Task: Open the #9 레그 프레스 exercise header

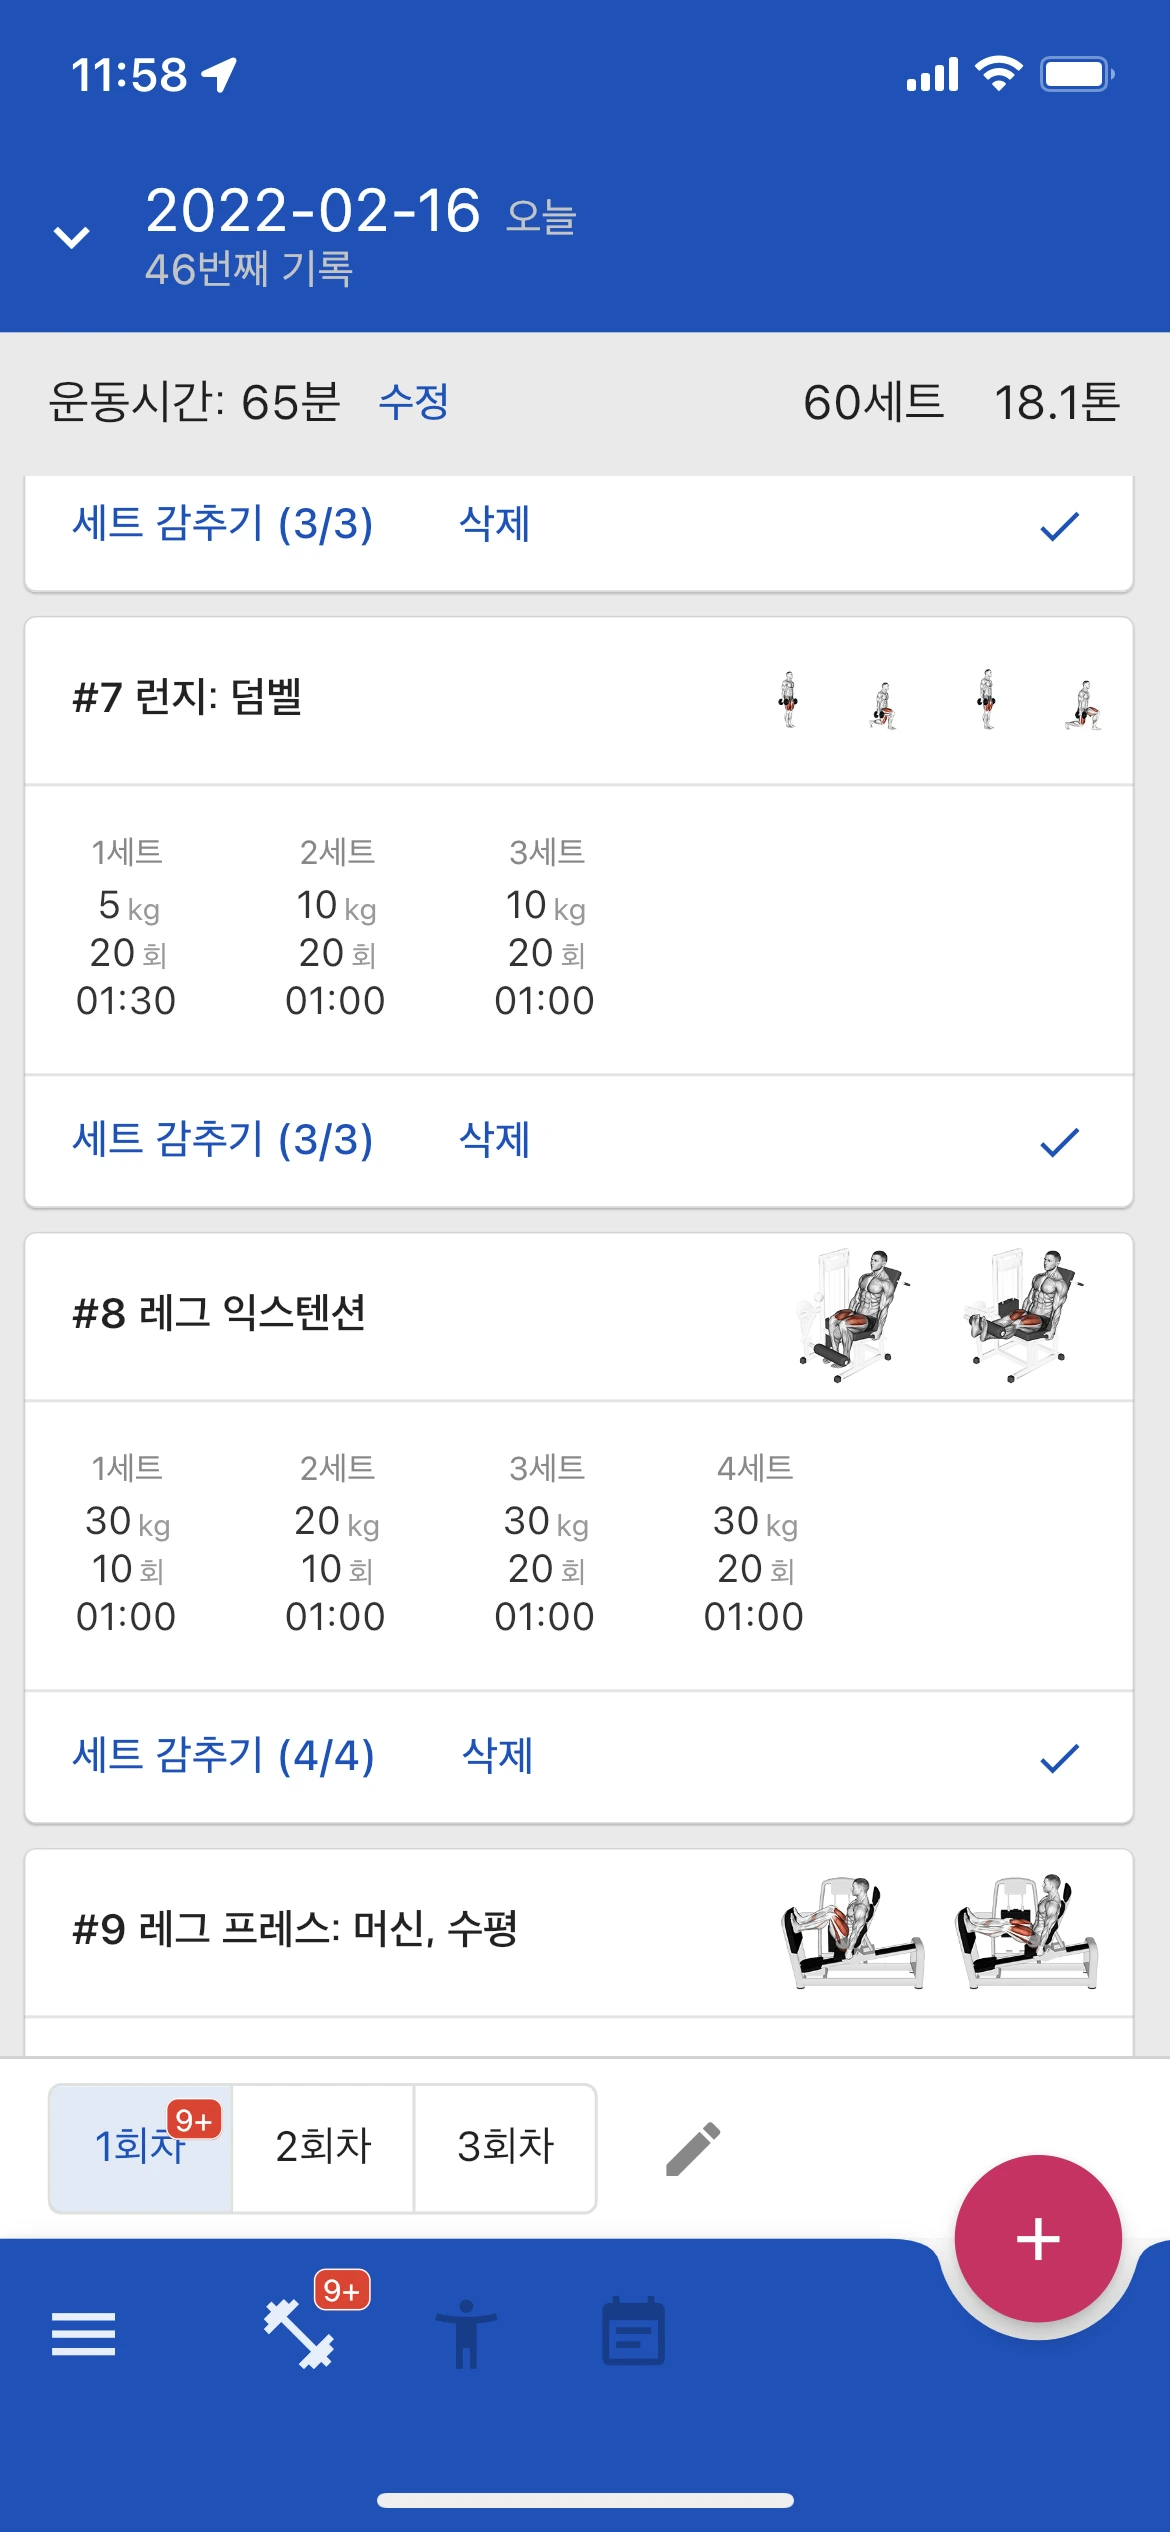Action: (295, 1930)
